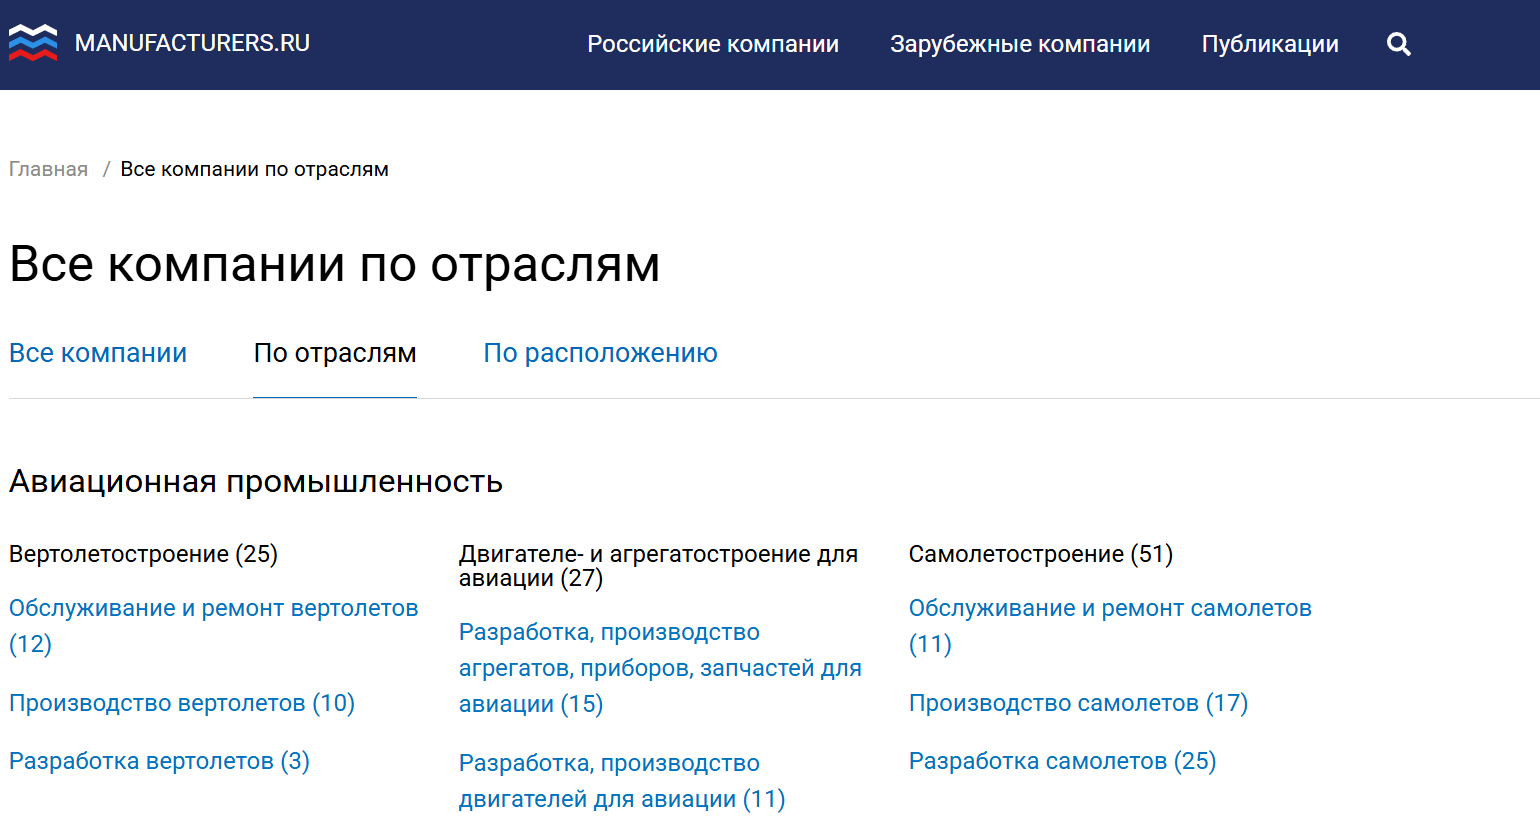Open the Зарубежные компании menu item
Image resolution: width=1540 pixels, height=825 pixels.
(x=1019, y=44)
